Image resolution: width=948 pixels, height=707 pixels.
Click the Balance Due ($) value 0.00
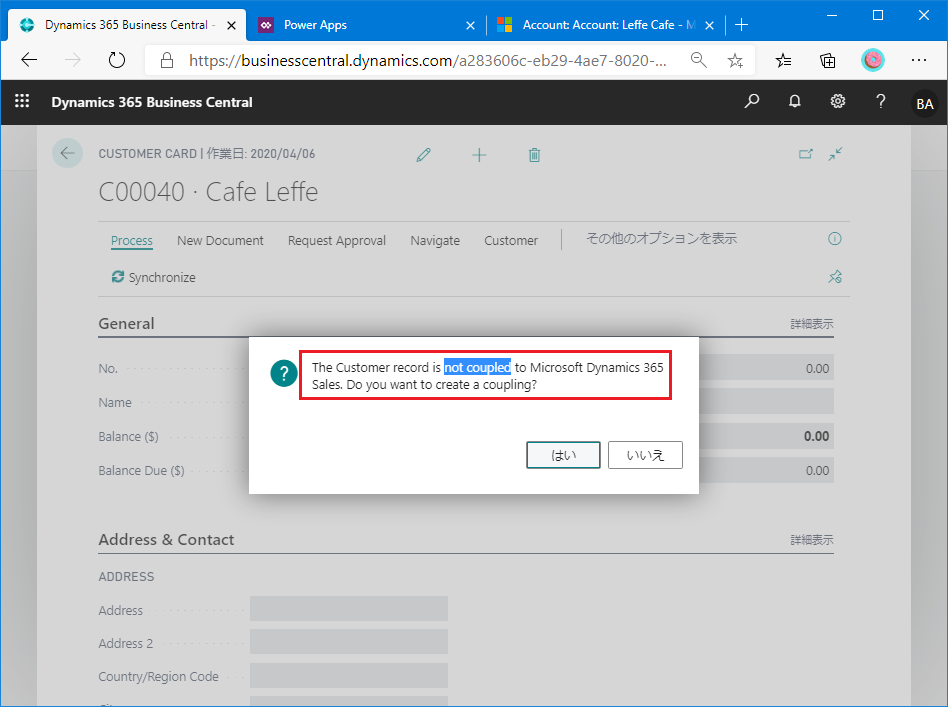click(817, 471)
